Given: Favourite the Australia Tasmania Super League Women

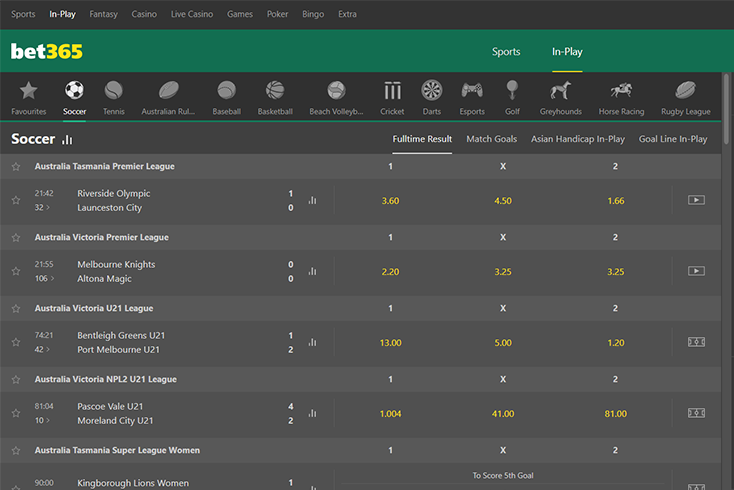Looking at the screenshot, I should [16, 451].
